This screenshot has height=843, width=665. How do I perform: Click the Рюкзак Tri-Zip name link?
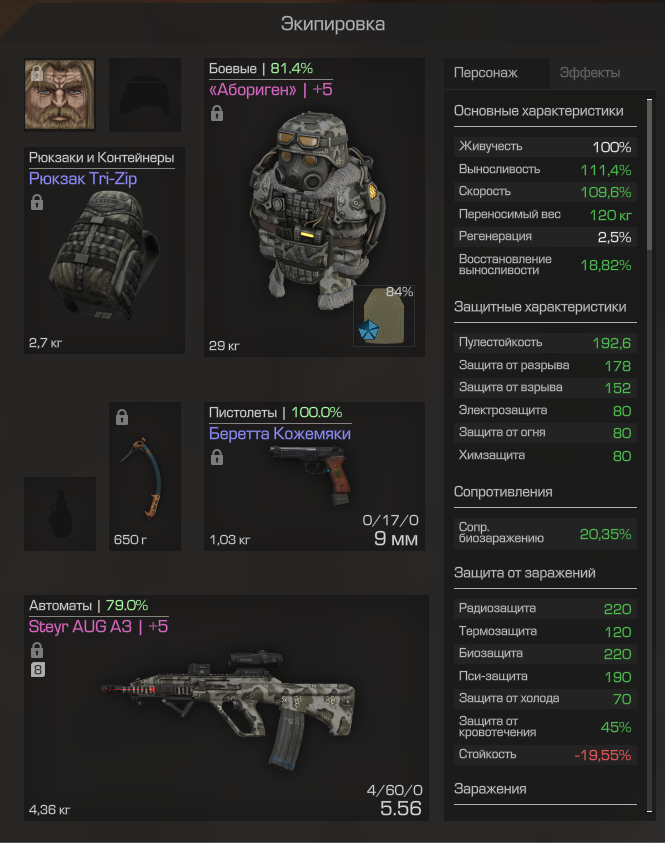[83, 178]
